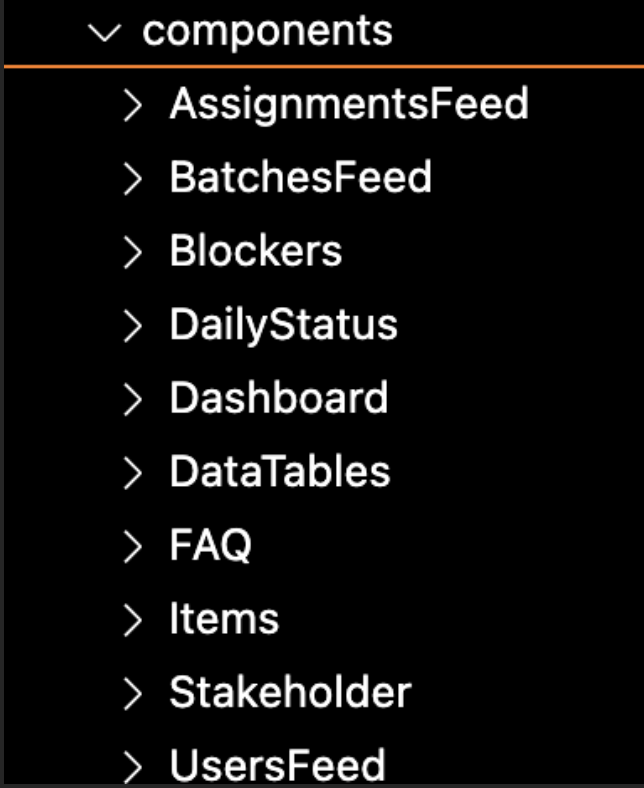This screenshot has width=644, height=788.
Task: Open the Dashboard folder entry
Action: point(278,398)
